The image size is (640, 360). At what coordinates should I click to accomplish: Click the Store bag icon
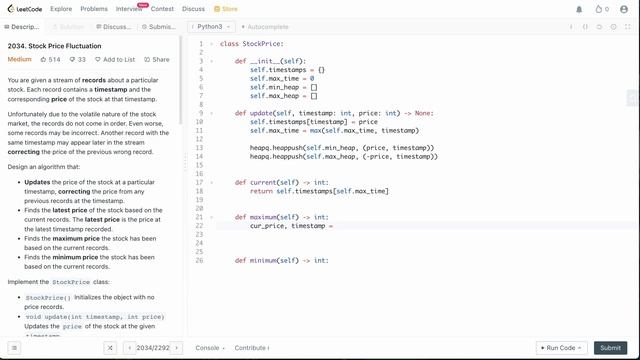[217, 9]
